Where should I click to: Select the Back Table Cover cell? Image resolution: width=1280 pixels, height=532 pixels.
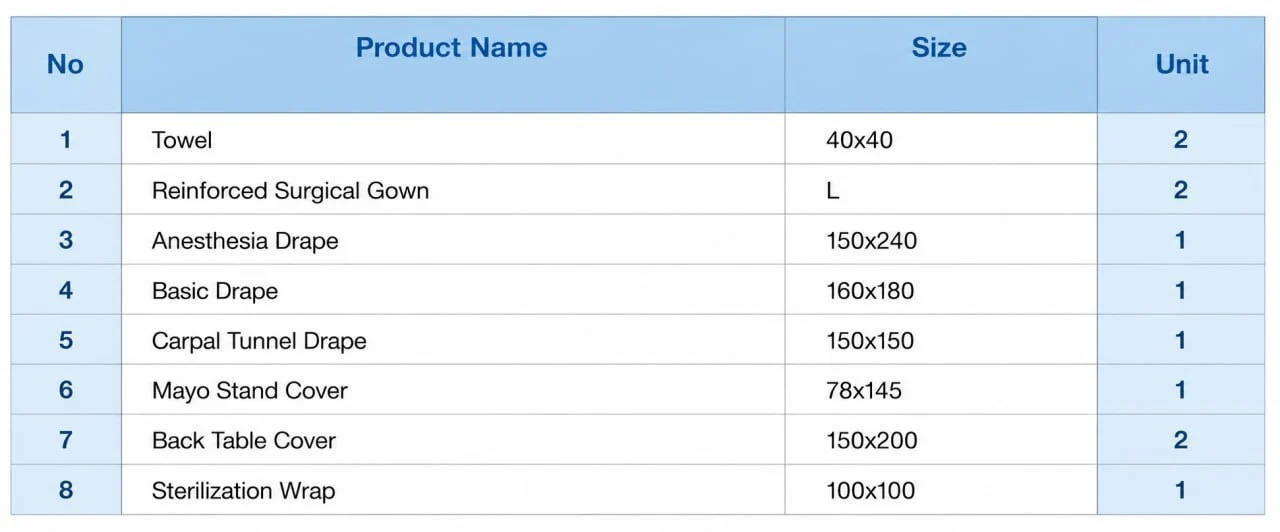pos(453,440)
